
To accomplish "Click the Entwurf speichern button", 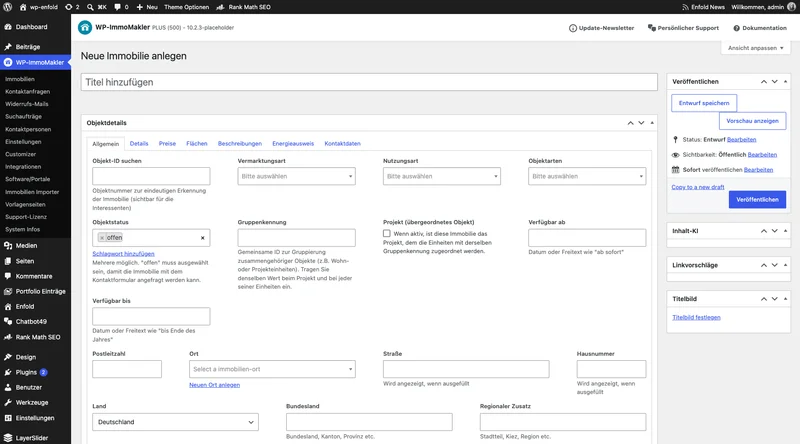I will click(704, 103).
